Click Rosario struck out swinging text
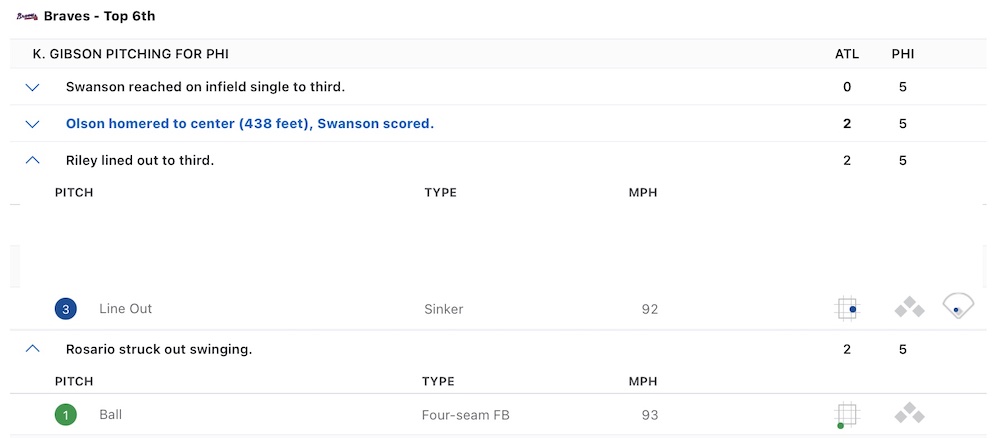1000x438 pixels. tap(159, 349)
